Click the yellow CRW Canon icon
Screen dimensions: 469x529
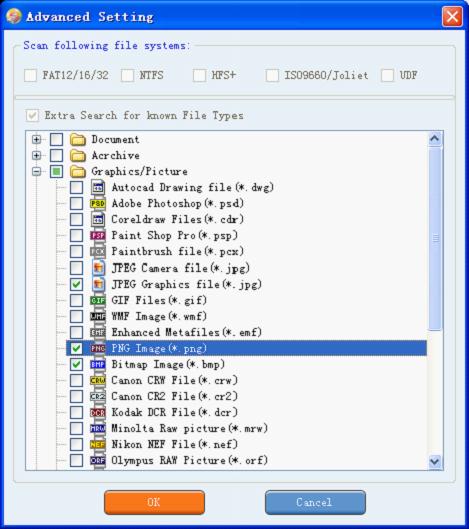coord(98,381)
